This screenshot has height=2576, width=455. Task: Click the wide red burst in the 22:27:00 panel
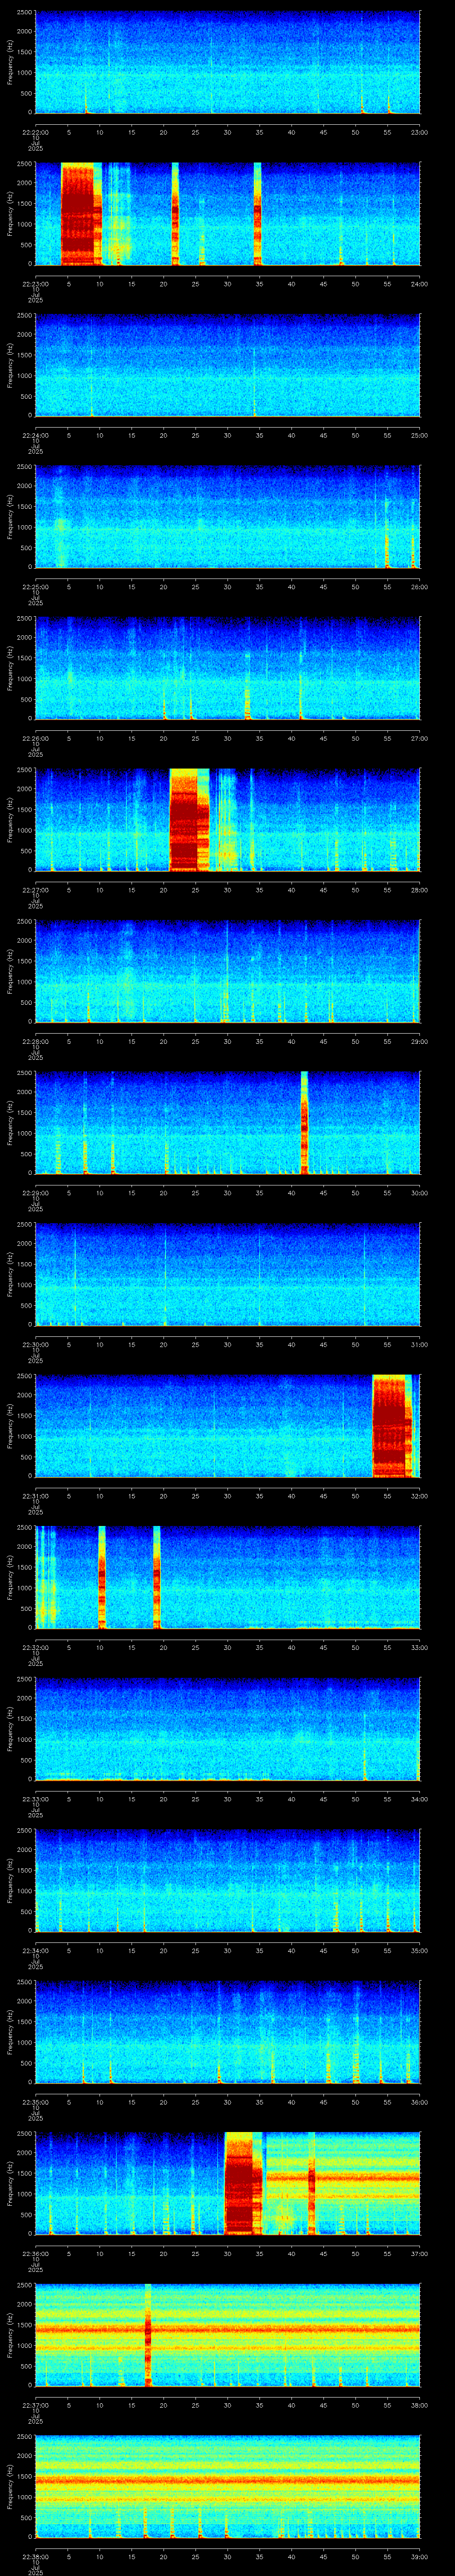(189, 820)
